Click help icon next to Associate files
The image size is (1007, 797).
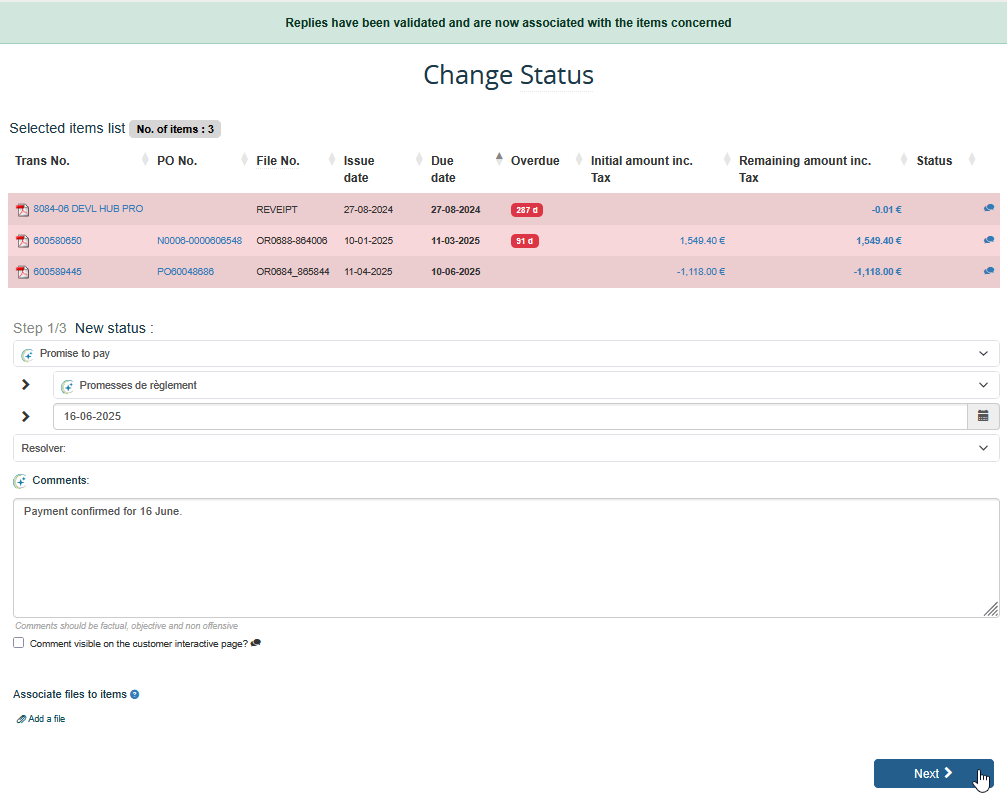pos(135,694)
